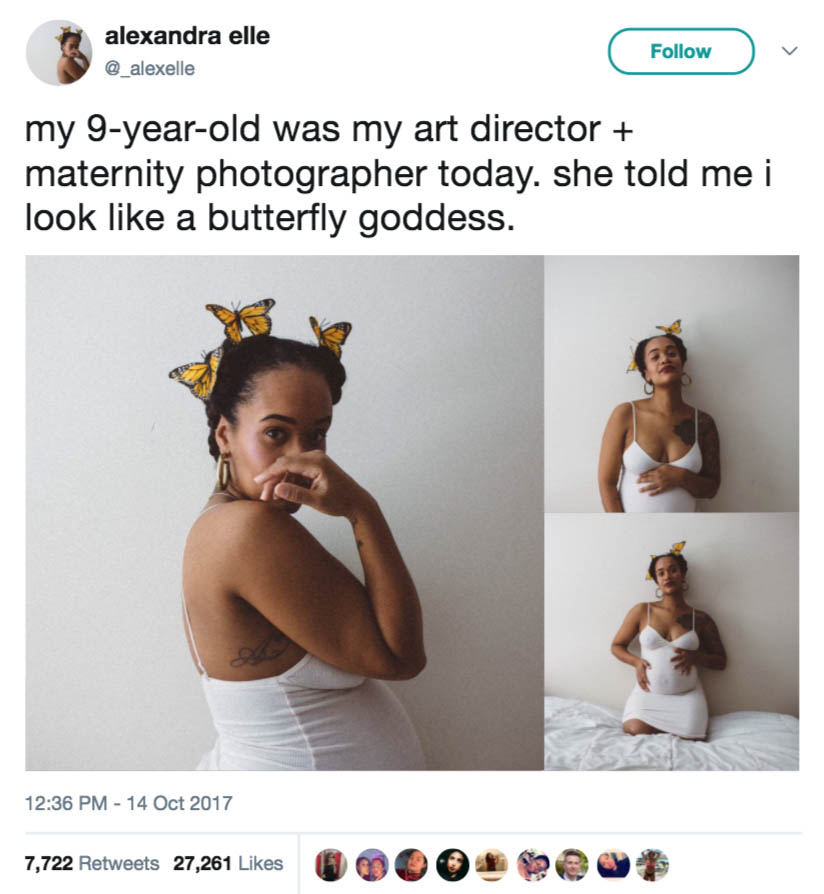Click the purple-tinted two-person liker avatar

tap(372, 864)
